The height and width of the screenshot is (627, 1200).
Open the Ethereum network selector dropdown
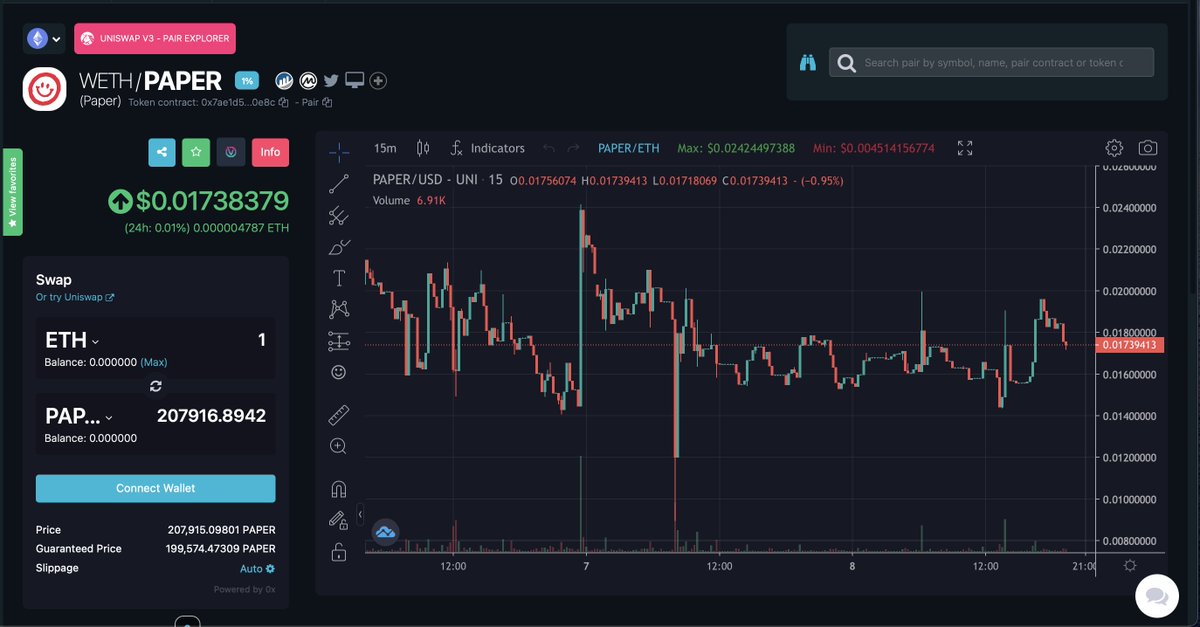click(45, 39)
